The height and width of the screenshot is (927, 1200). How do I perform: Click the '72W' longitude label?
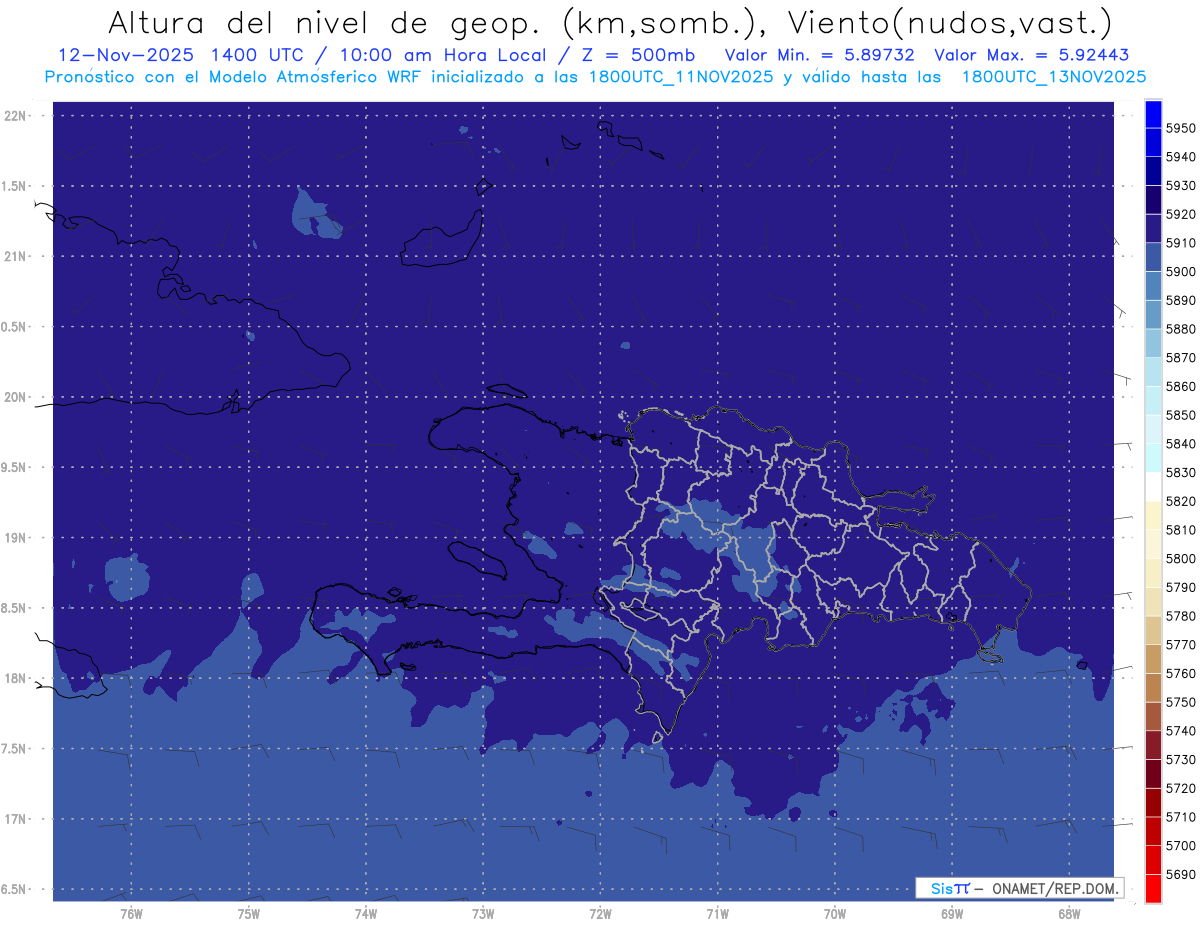point(600,914)
